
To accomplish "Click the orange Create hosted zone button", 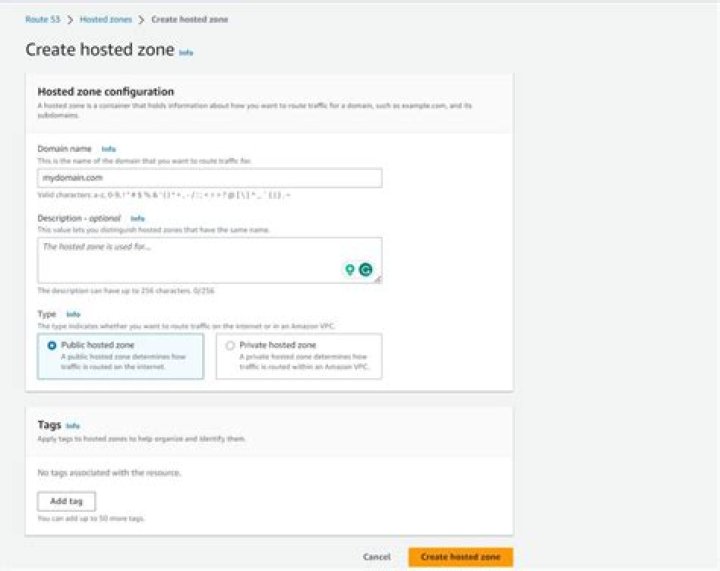I will pyautogui.click(x=460, y=557).
